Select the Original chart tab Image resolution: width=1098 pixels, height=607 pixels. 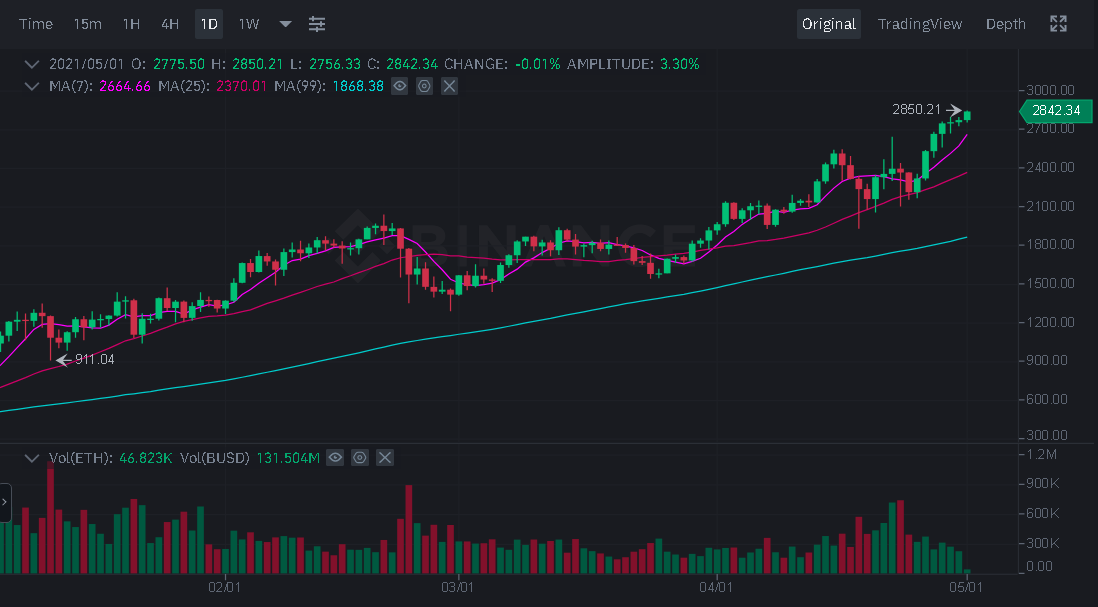(828, 24)
